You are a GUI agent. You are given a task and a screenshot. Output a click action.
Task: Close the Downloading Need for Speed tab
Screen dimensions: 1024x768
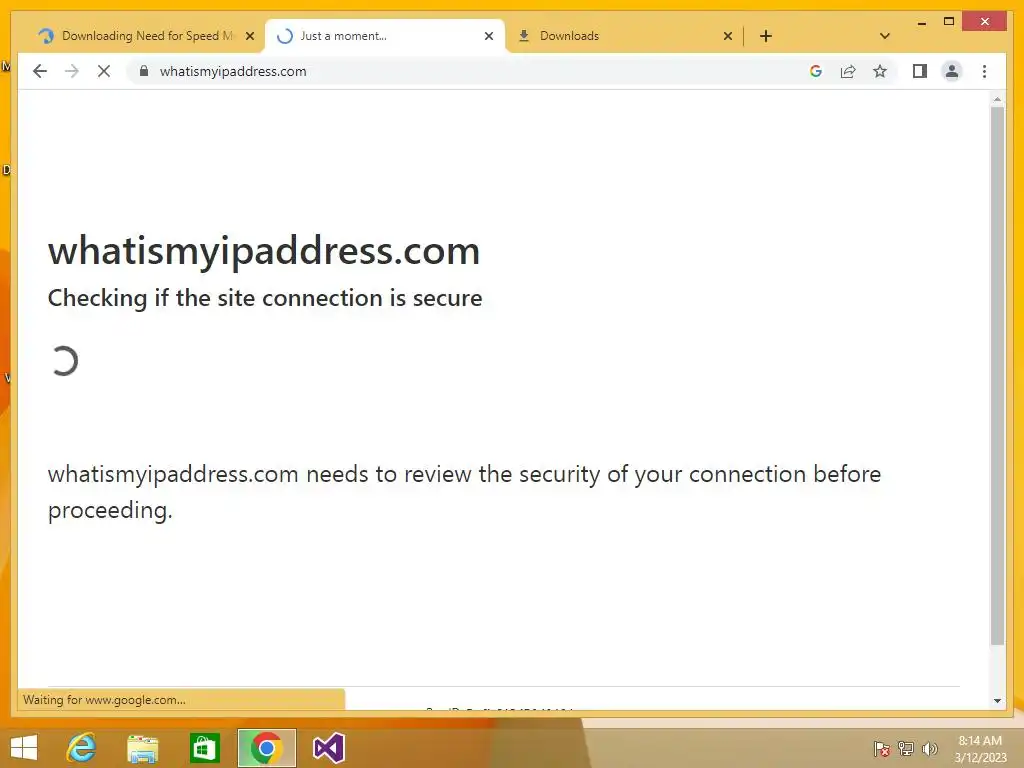coord(249,36)
